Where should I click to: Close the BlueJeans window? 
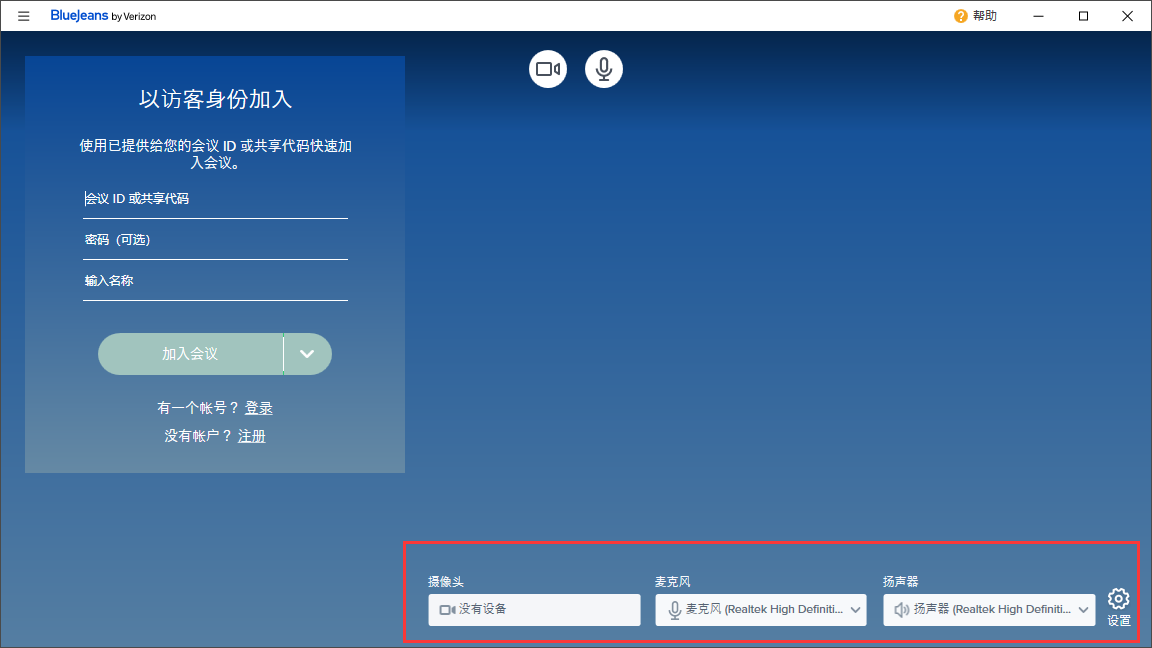coord(1128,15)
